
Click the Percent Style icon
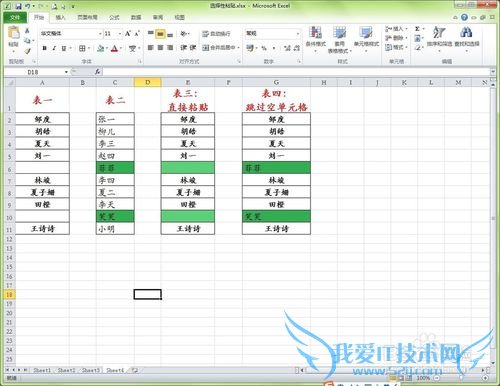(264, 48)
